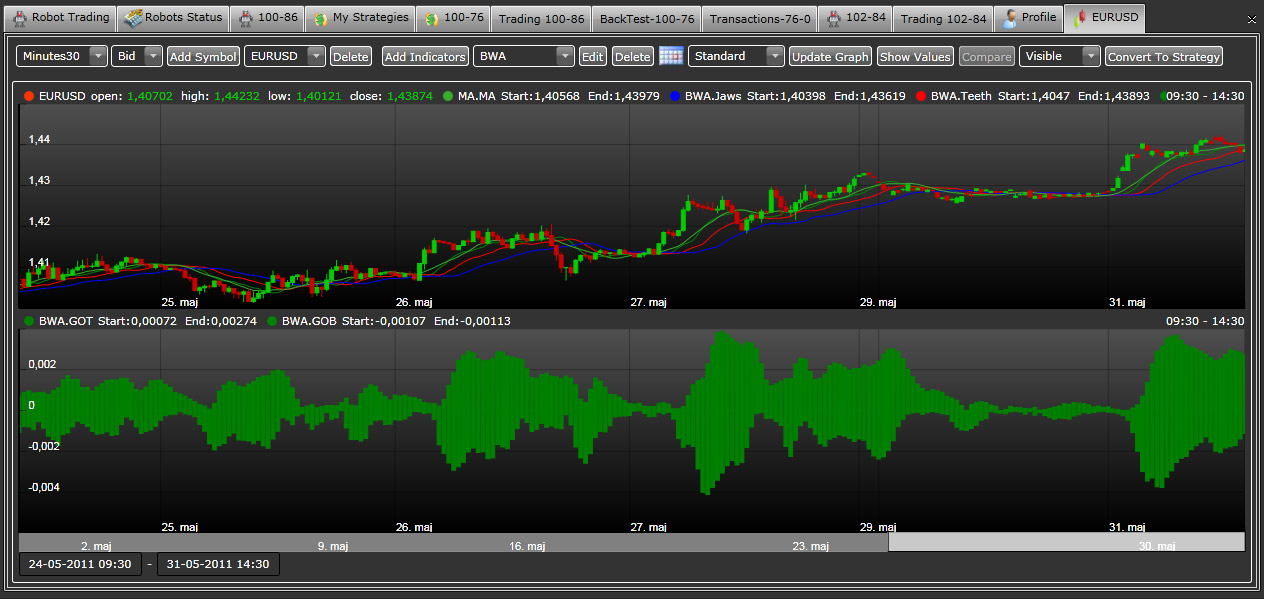Click the person icon on Profile tab
This screenshot has width=1264, height=599.
[x=1010, y=18]
